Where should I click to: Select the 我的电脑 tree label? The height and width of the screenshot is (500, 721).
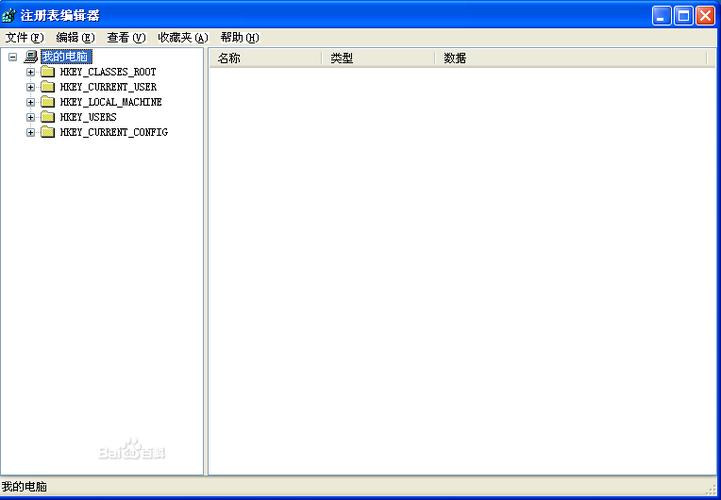[67, 57]
